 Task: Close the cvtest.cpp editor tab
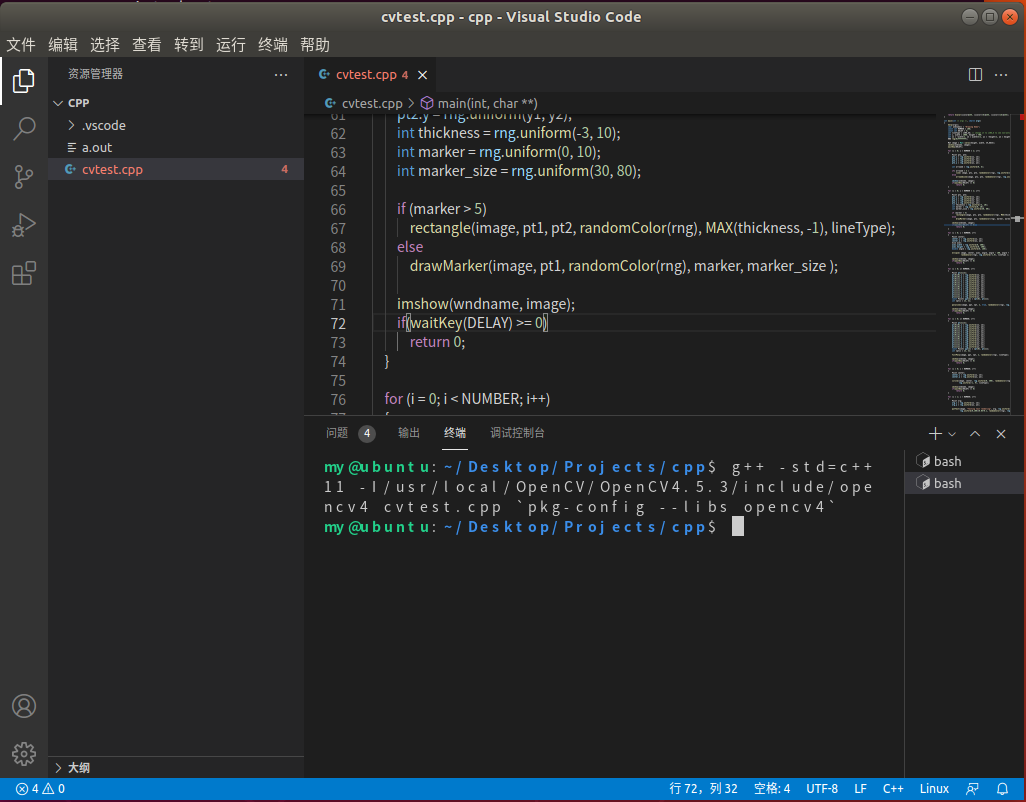click(423, 75)
